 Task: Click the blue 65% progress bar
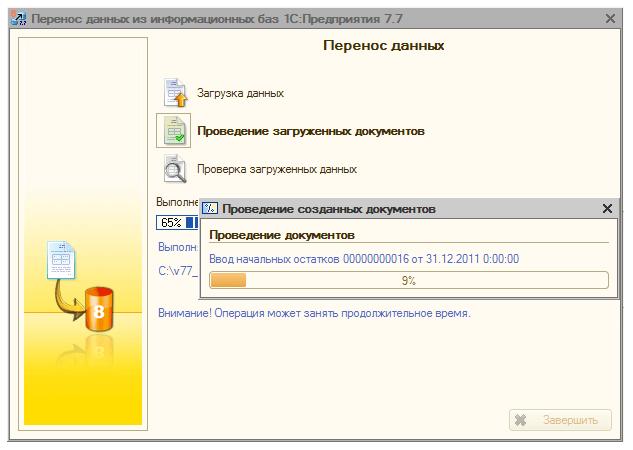177,222
